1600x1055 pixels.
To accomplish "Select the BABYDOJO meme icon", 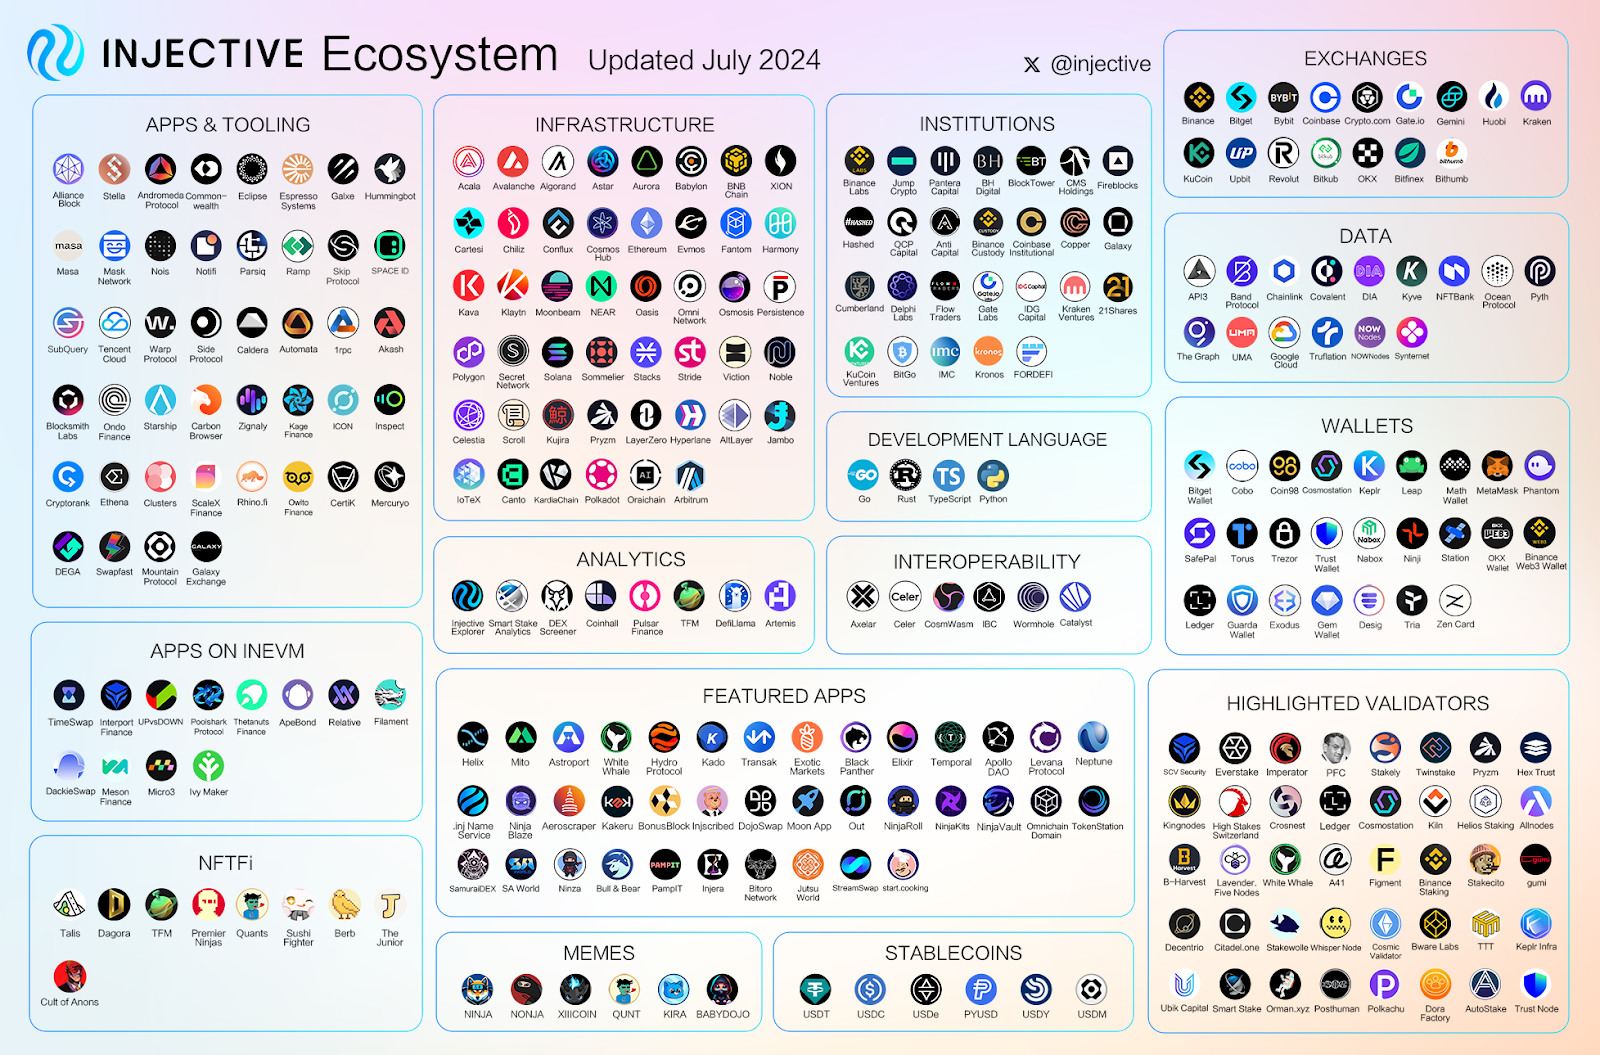I will point(722,990).
